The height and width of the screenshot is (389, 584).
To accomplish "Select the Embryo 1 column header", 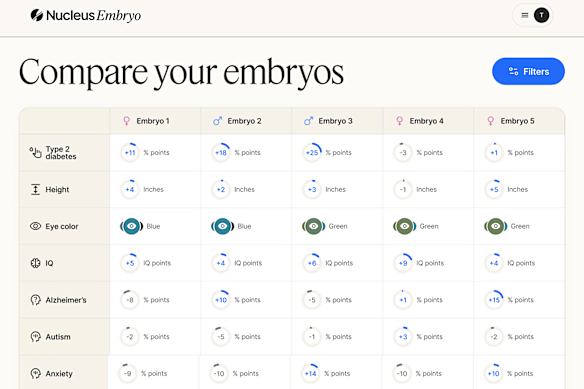I will 155,121.
